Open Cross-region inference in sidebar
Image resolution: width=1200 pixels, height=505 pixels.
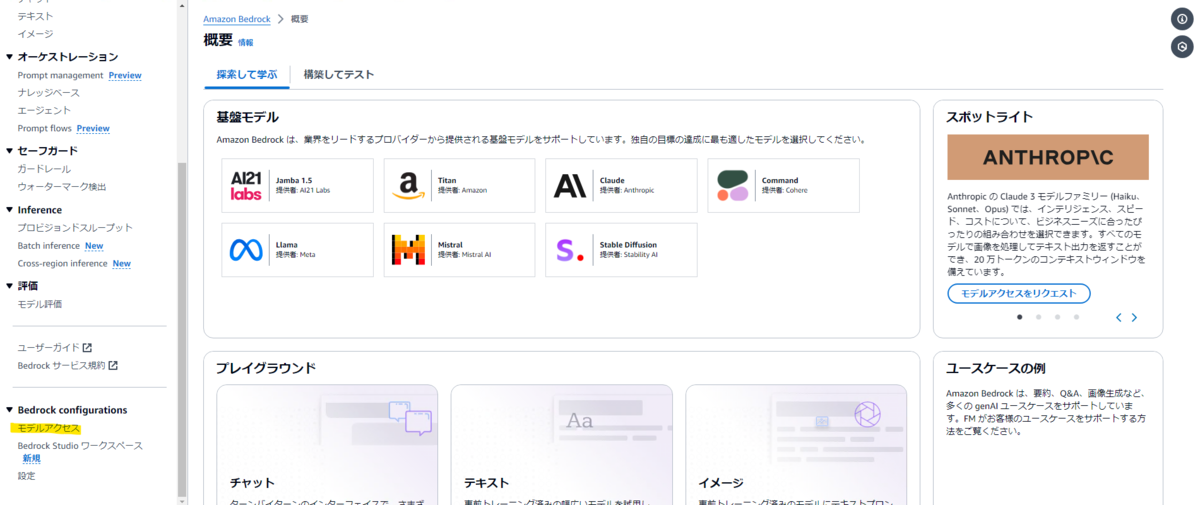click(62, 263)
